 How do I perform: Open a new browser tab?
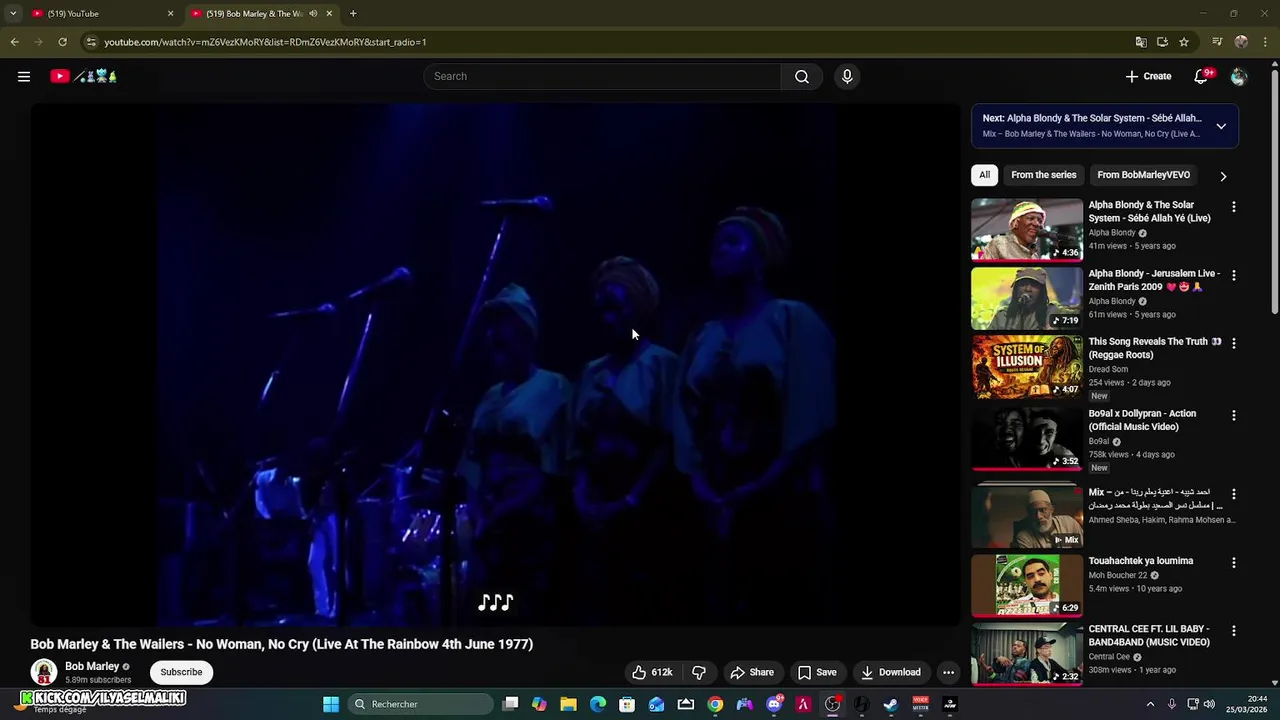click(x=353, y=14)
